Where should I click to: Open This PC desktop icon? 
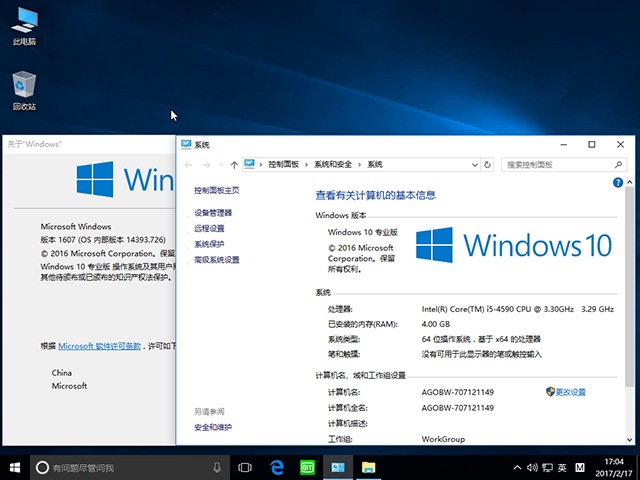(24, 26)
